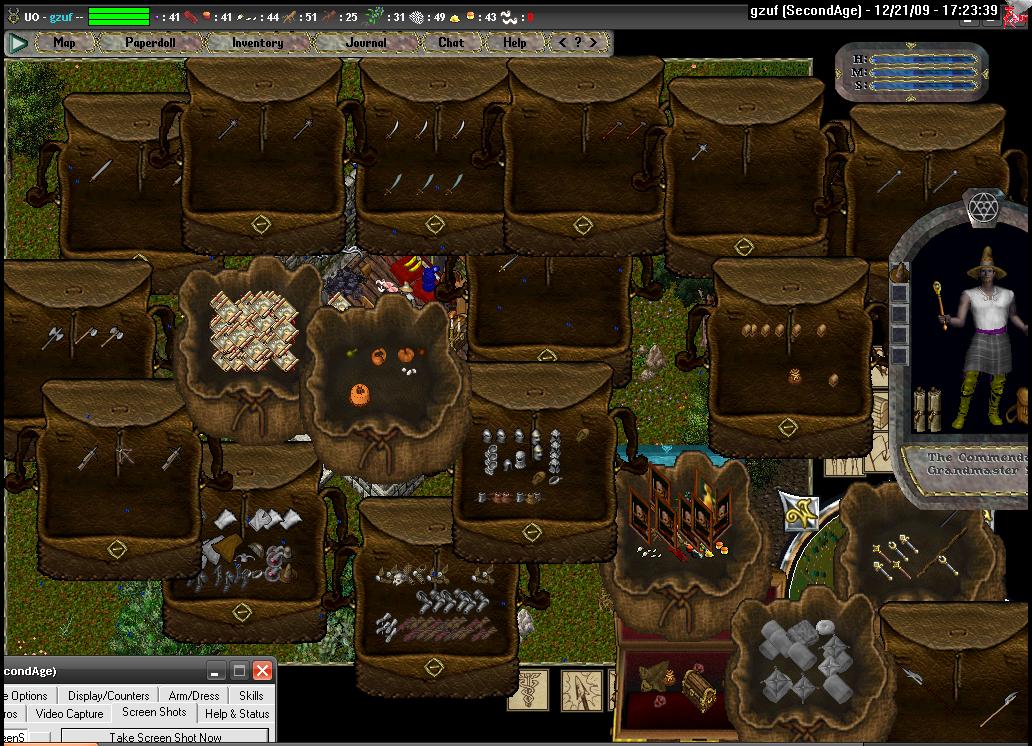The image size is (1032, 746).
Task: Click the green health bar in the title bar
Action: pyautogui.click(x=119, y=16)
